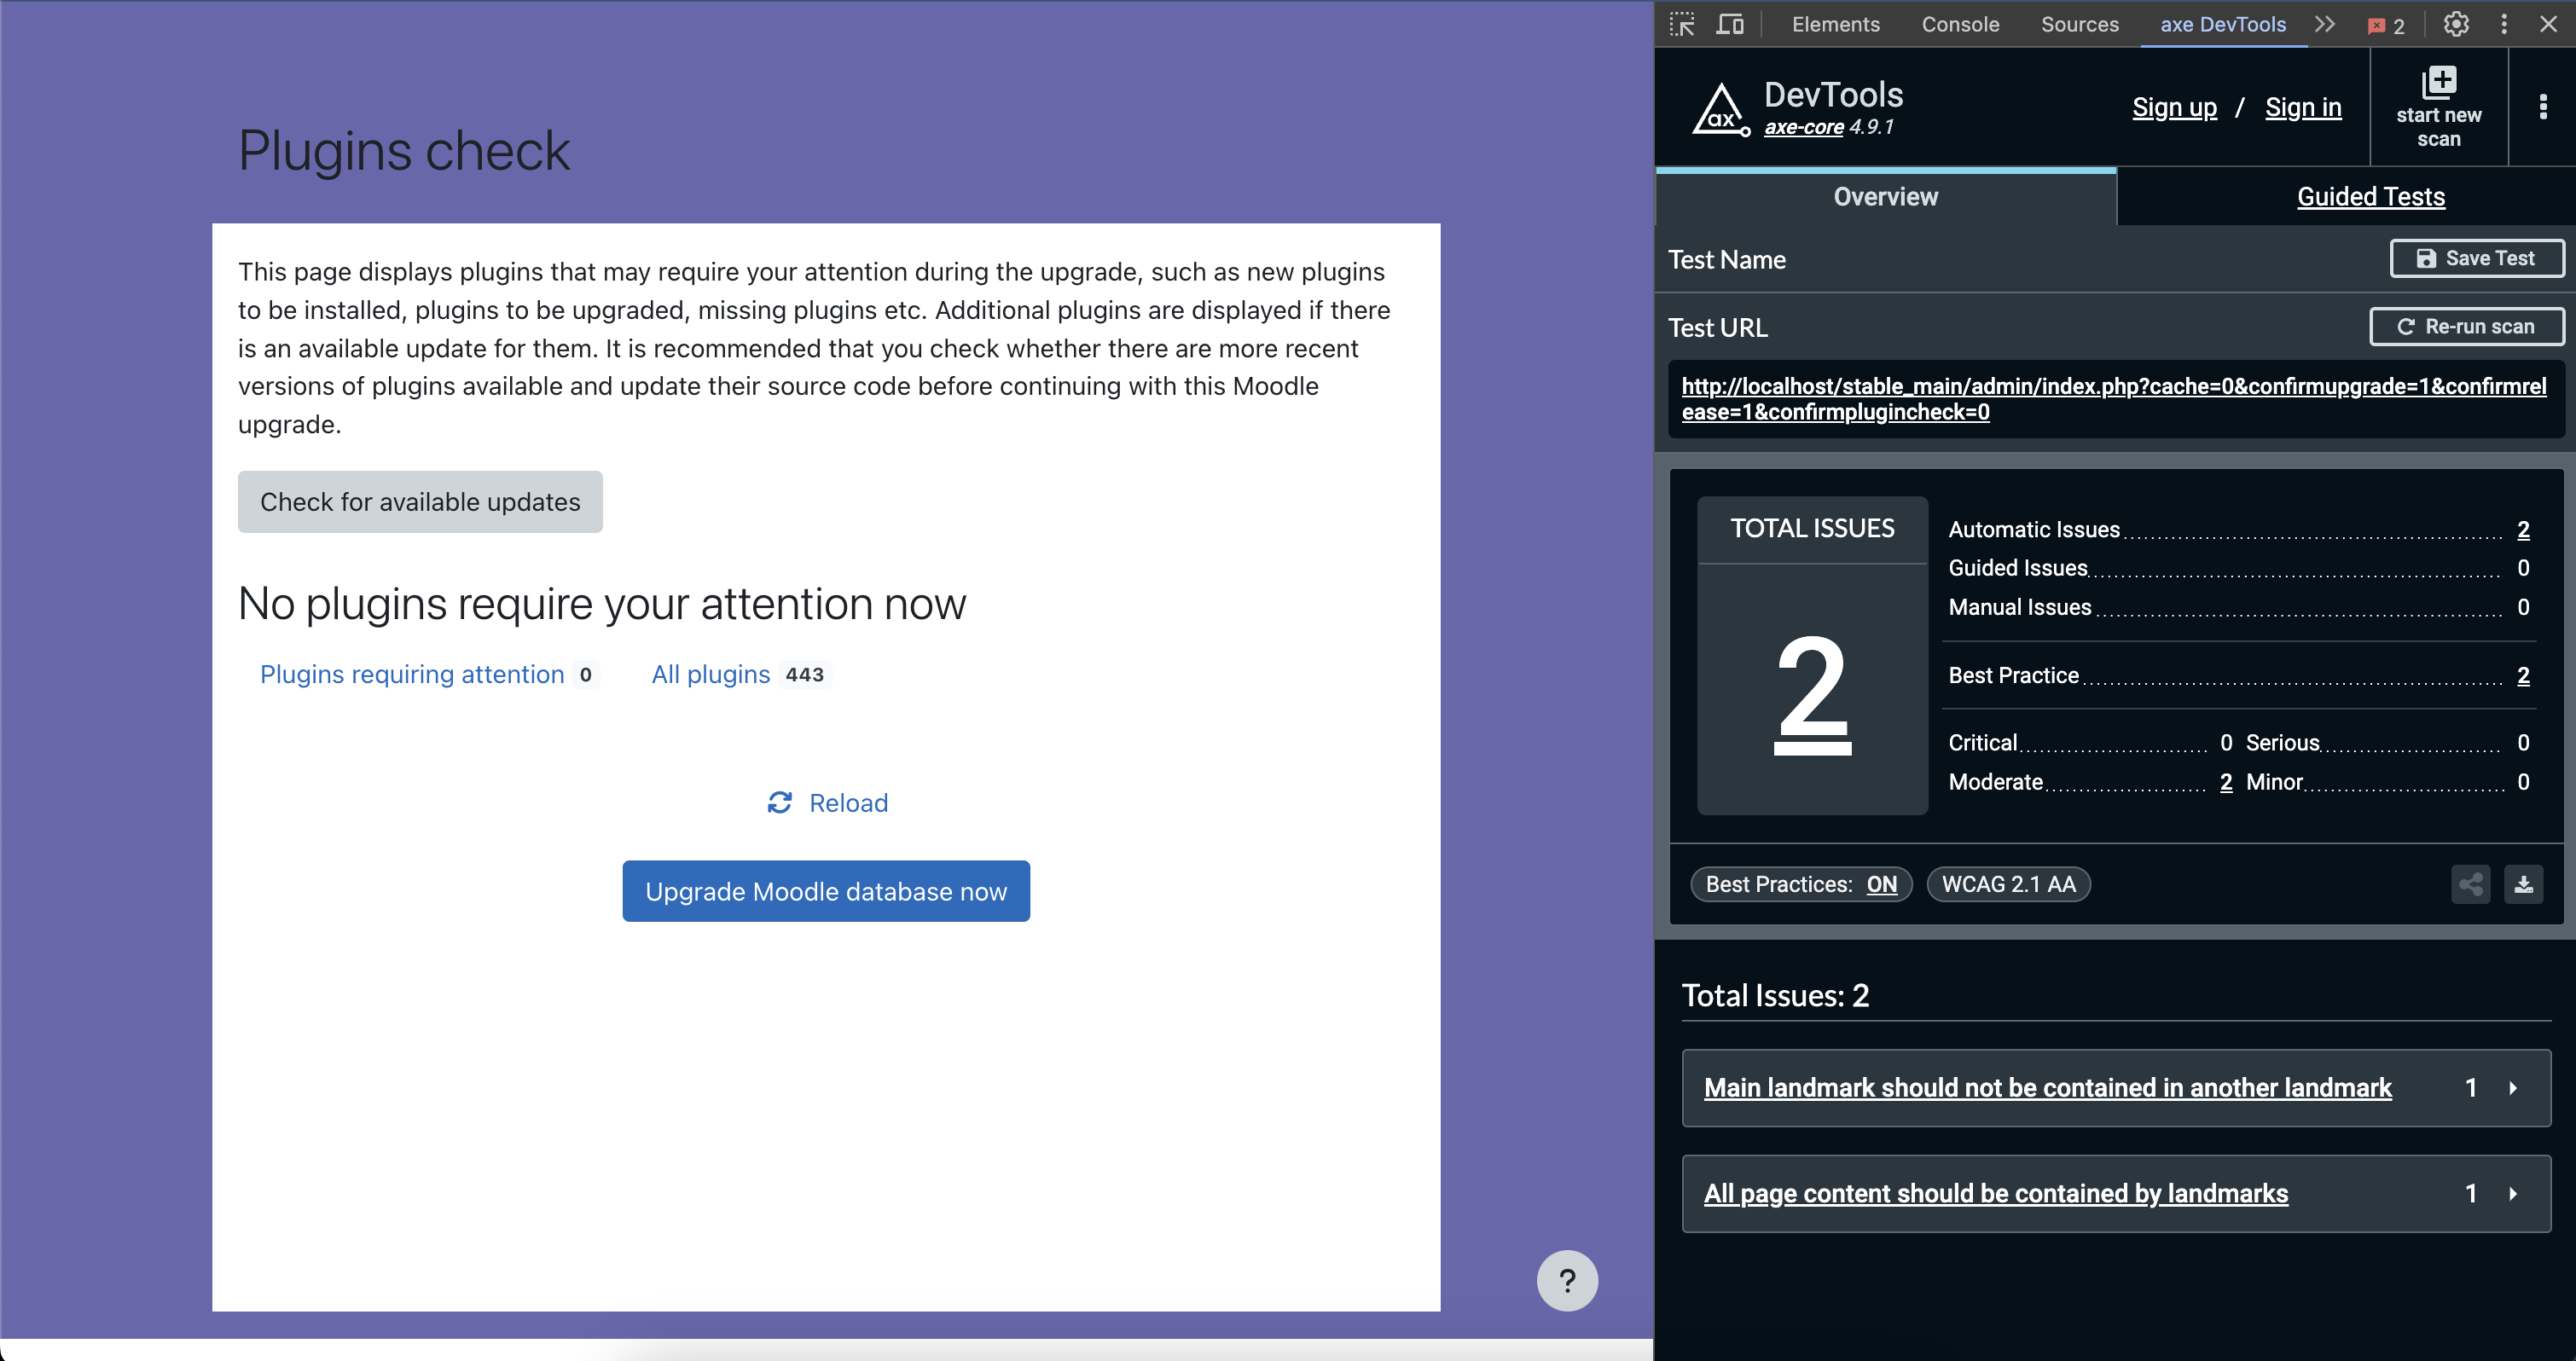Open DevTools settings gear

2456,24
